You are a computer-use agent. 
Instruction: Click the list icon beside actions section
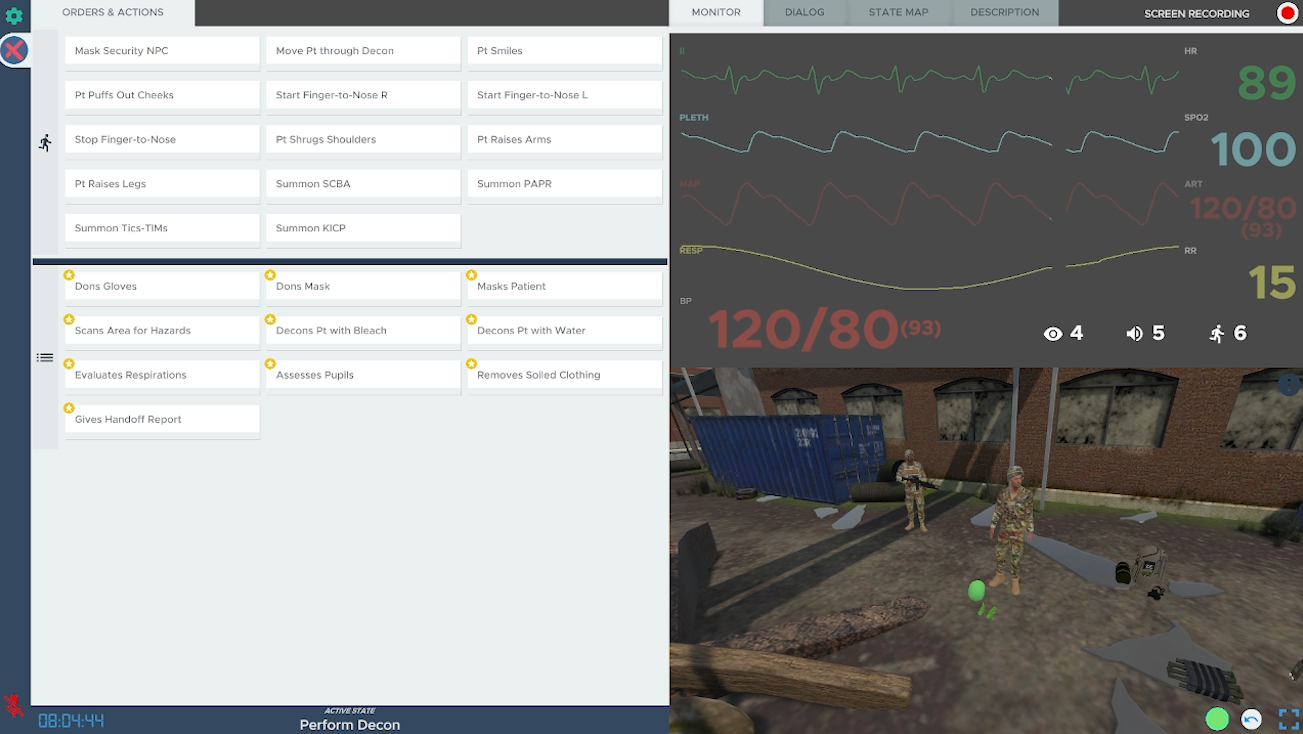[45, 357]
